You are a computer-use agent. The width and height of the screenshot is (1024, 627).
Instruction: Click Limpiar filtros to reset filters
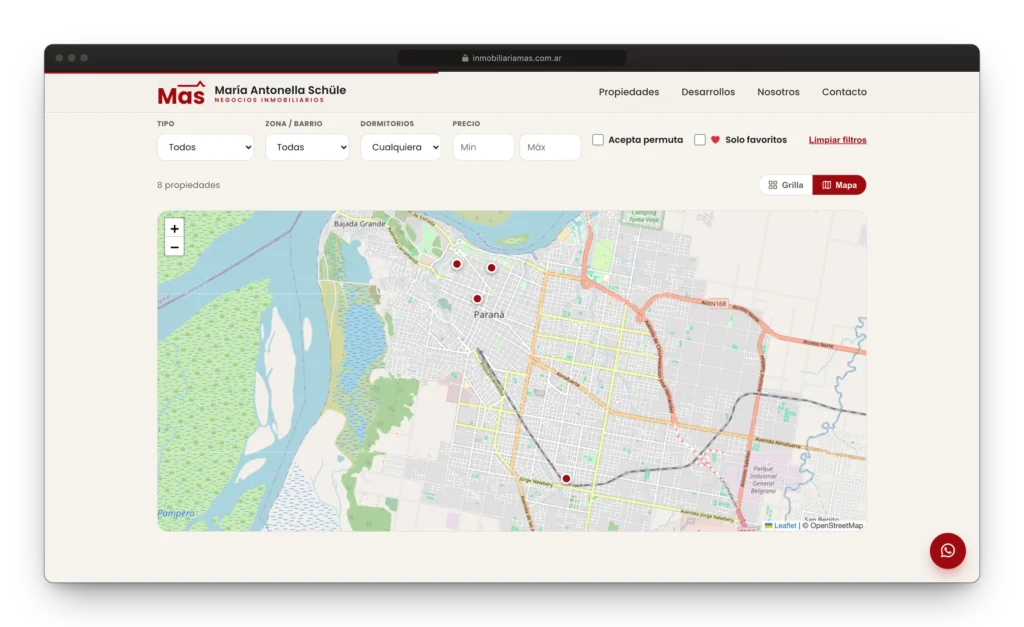(838, 140)
